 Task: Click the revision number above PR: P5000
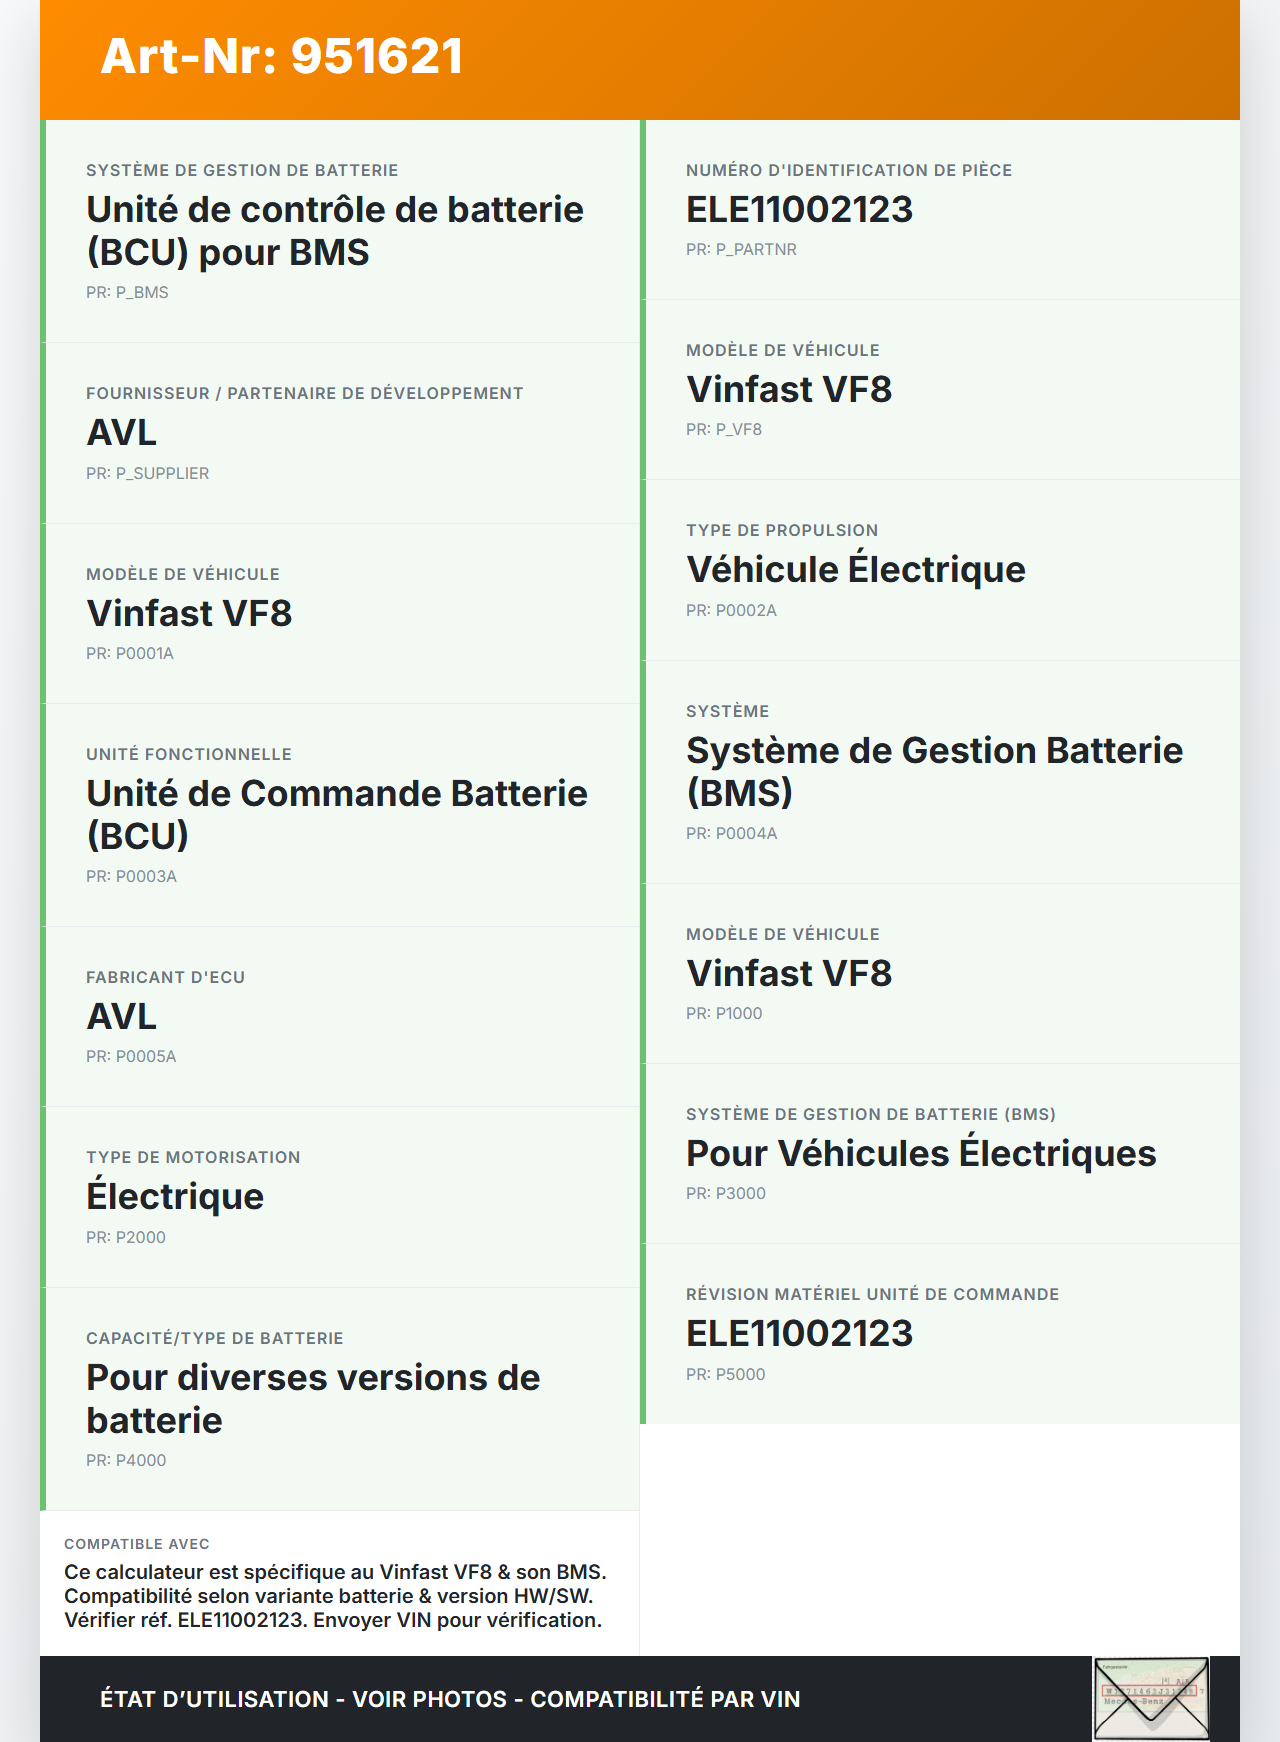799,1333
